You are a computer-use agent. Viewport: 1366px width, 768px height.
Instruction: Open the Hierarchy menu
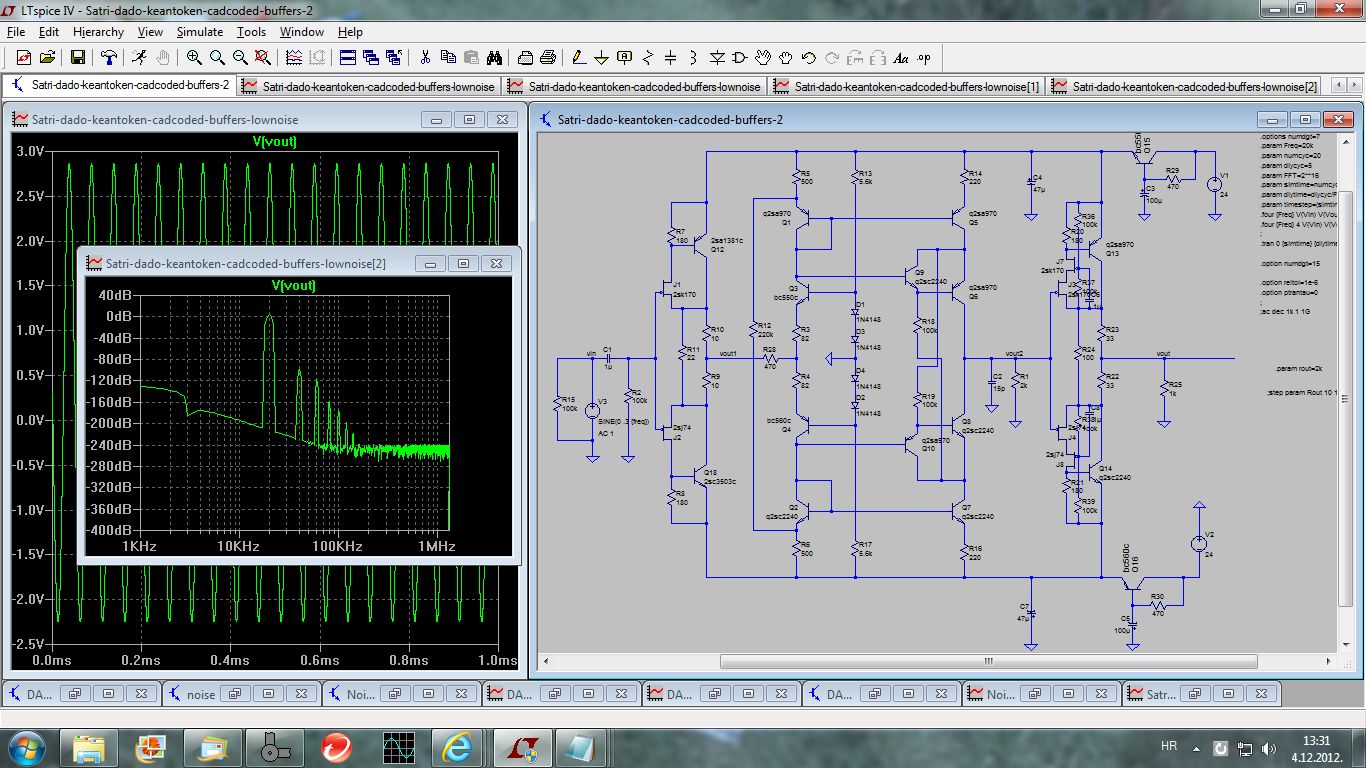pyautogui.click(x=98, y=32)
